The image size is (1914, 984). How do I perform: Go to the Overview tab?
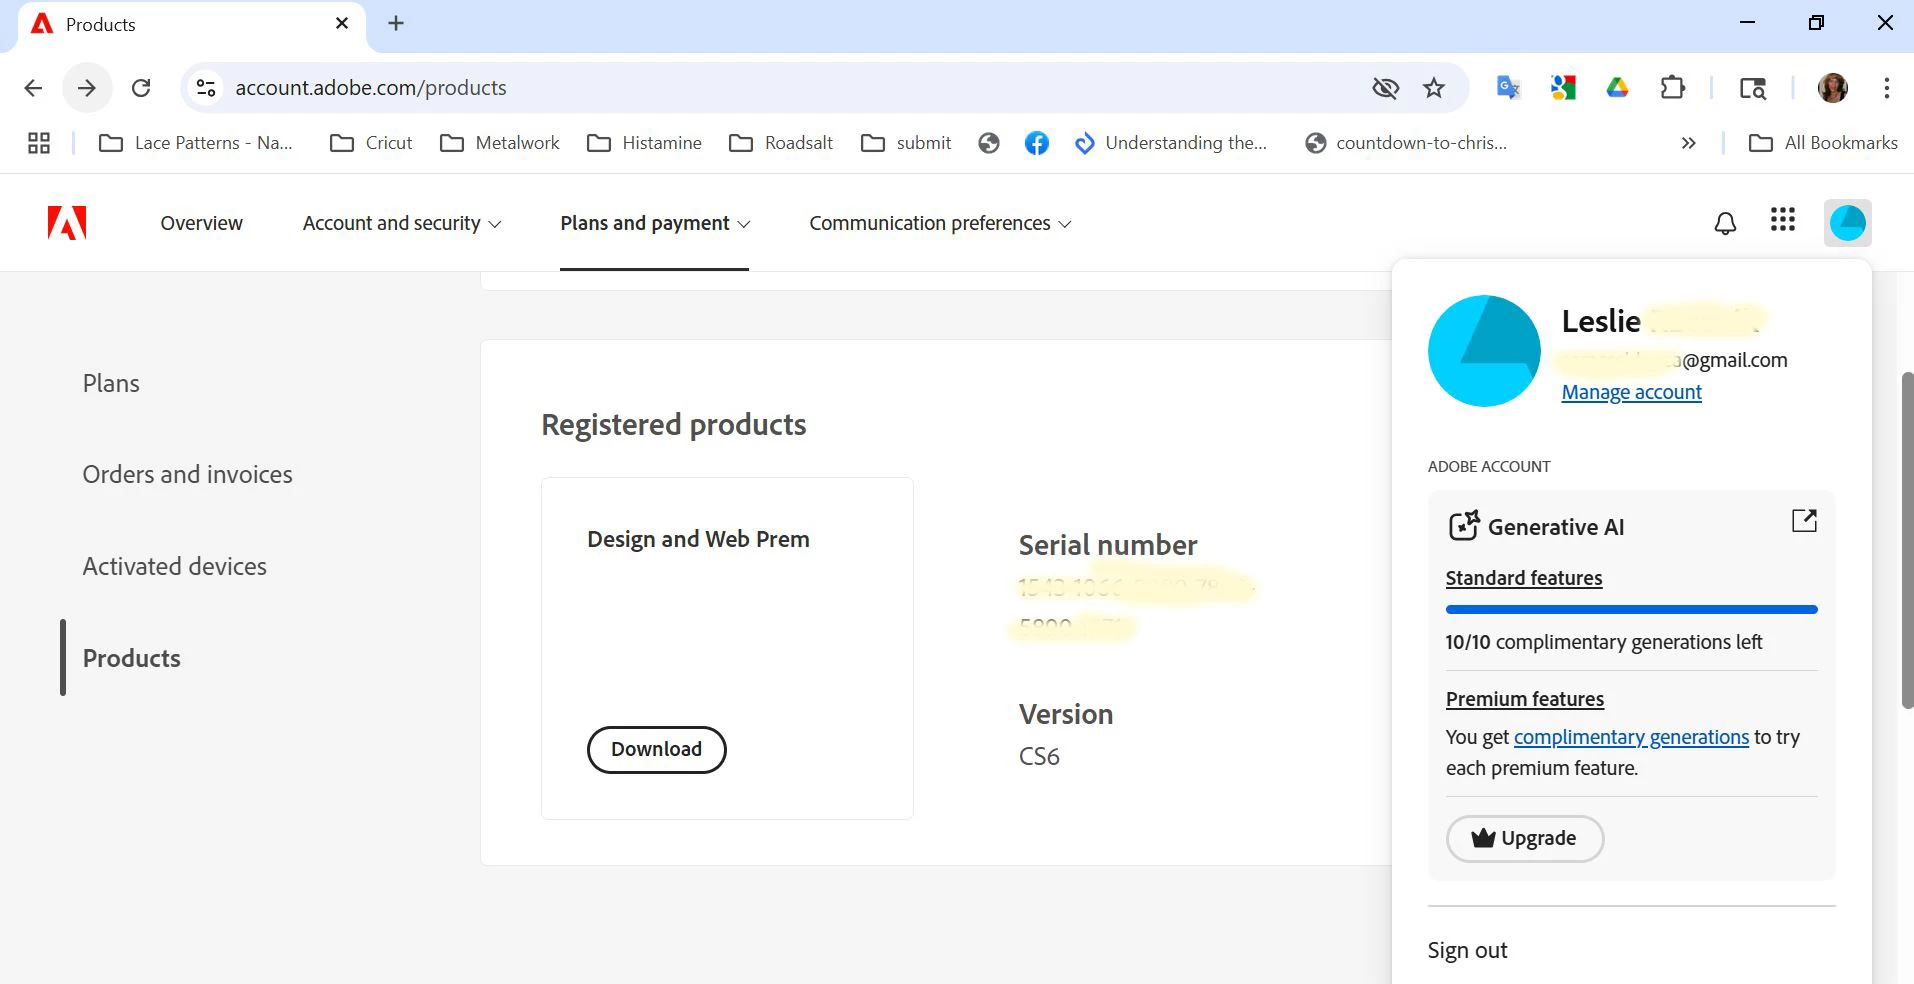click(x=201, y=223)
